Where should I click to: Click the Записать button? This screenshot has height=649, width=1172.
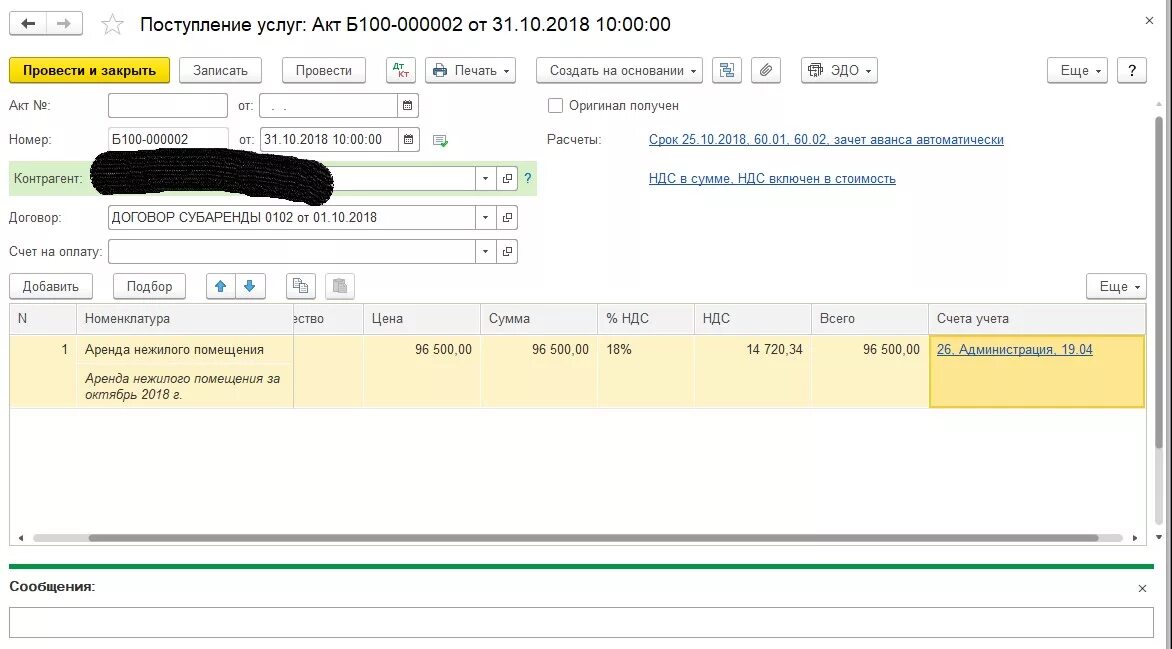pos(220,70)
